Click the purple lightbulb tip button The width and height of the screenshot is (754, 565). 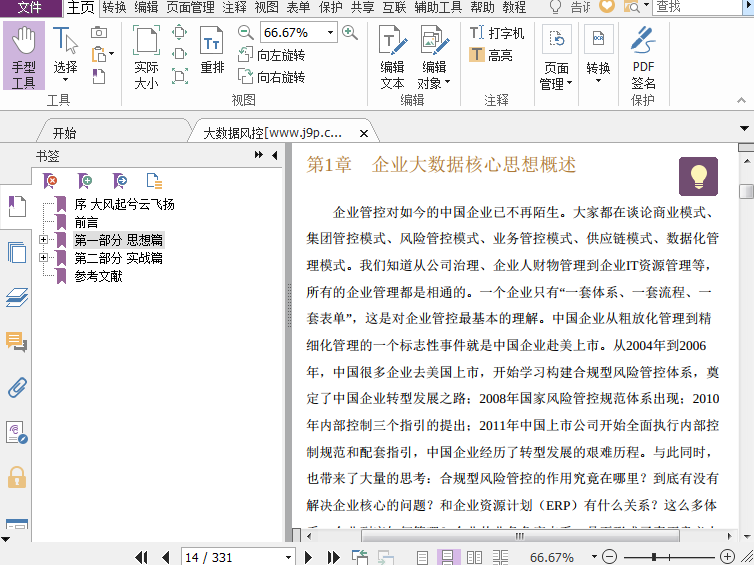tap(698, 176)
